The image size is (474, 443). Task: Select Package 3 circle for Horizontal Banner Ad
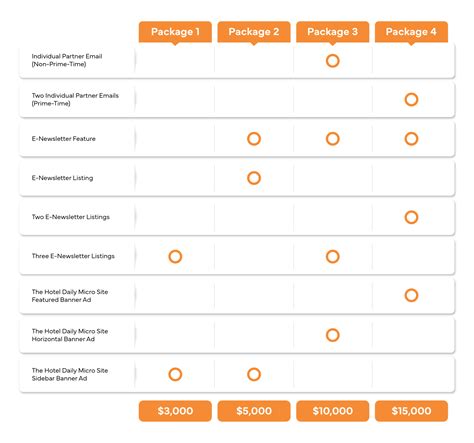[x=333, y=335]
